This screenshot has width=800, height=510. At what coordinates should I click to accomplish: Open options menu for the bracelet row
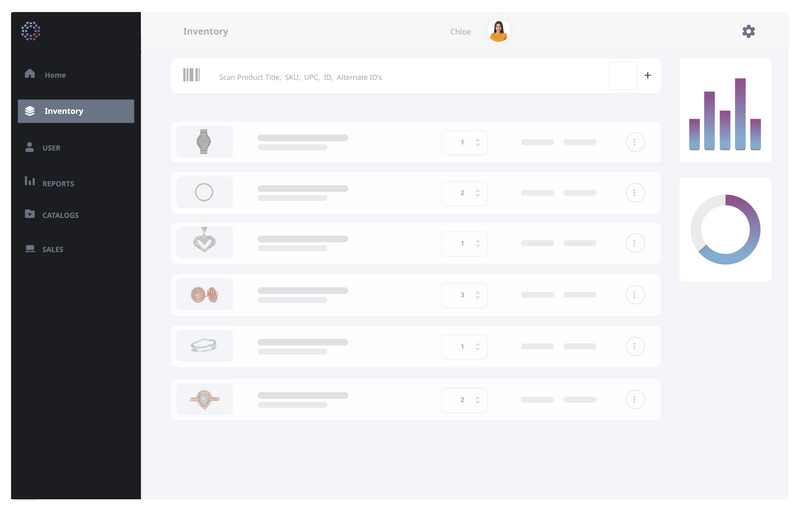(x=635, y=346)
